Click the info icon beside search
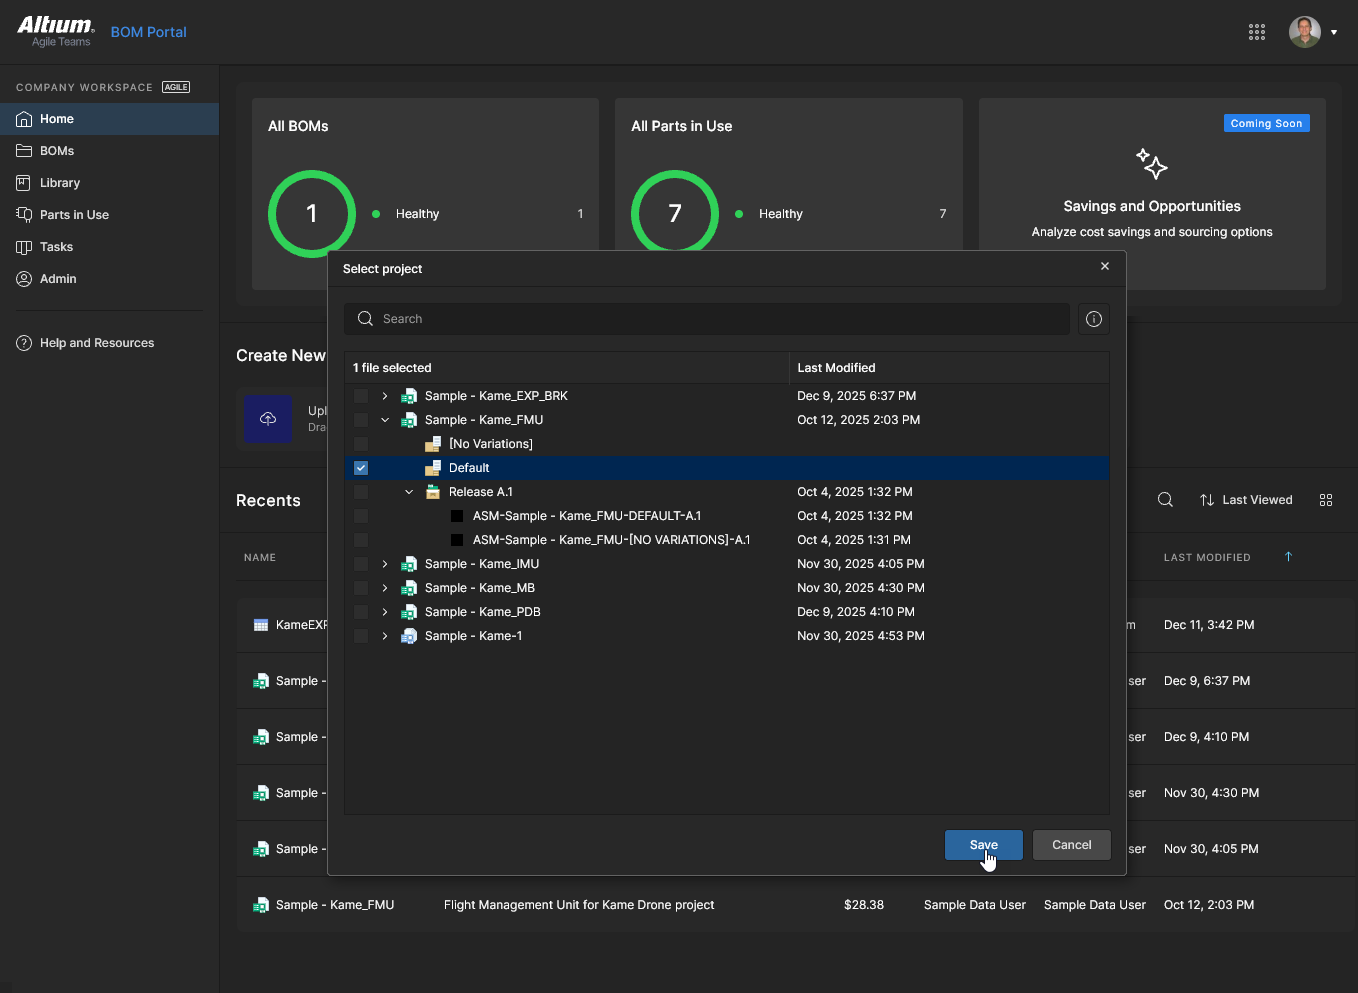The image size is (1358, 993). coord(1094,319)
